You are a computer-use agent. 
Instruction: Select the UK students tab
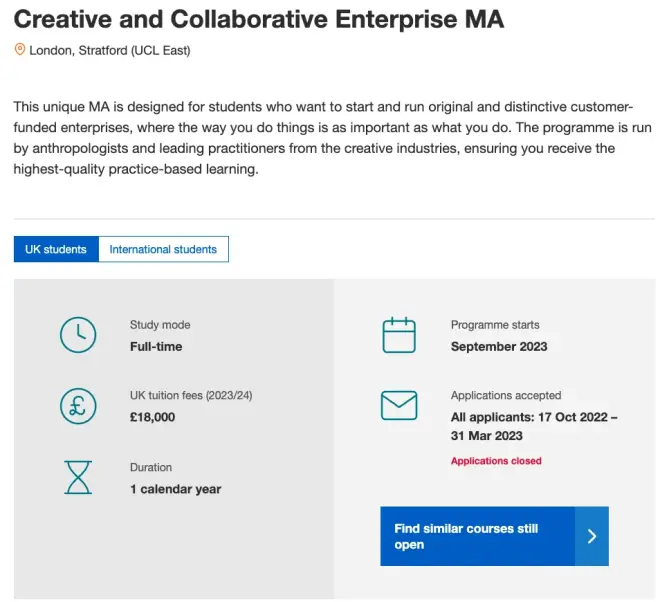(56, 249)
